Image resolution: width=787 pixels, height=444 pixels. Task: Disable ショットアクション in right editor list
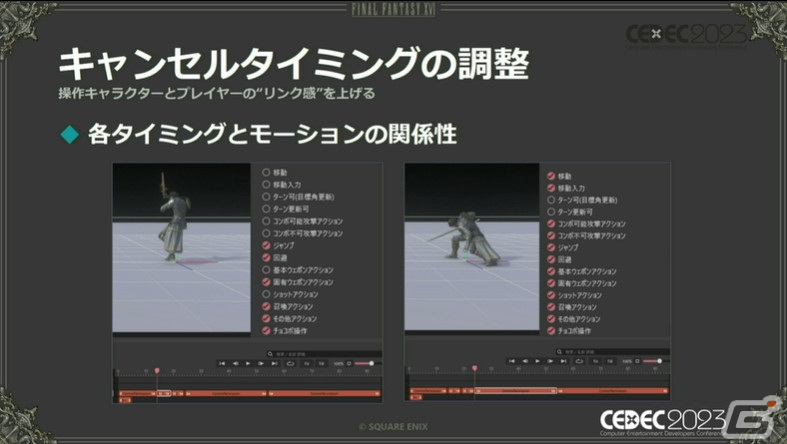point(551,295)
